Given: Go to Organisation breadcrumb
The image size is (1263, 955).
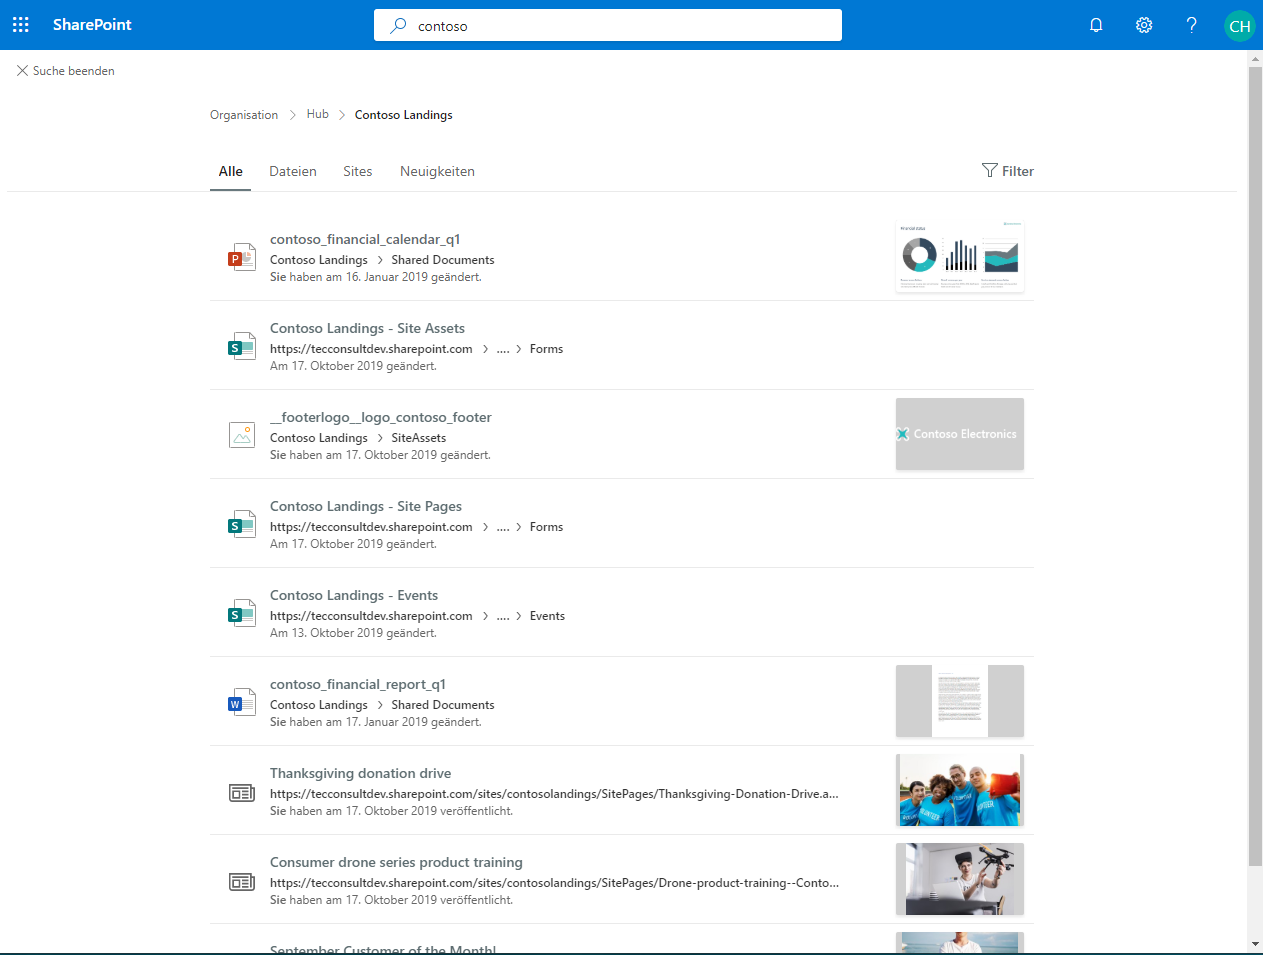Looking at the screenshot, I should pos(244,115).
